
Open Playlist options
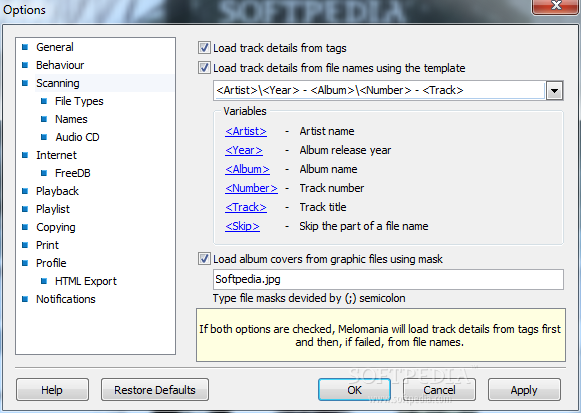coord(53,209)
